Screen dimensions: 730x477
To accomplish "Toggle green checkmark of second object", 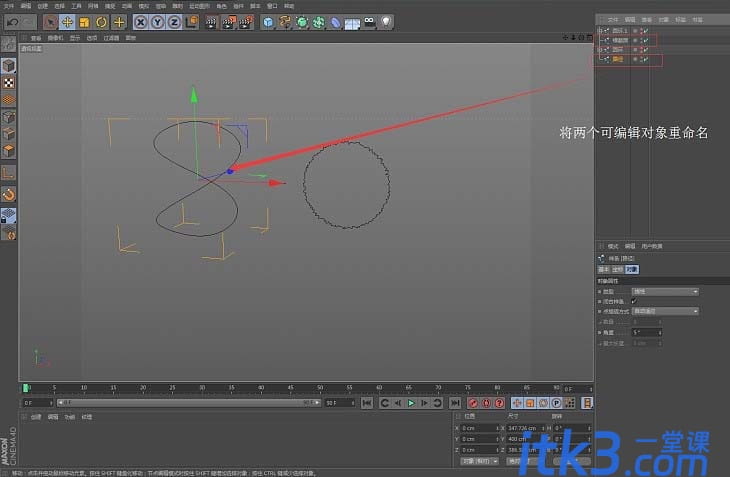I will pos(645,40).
